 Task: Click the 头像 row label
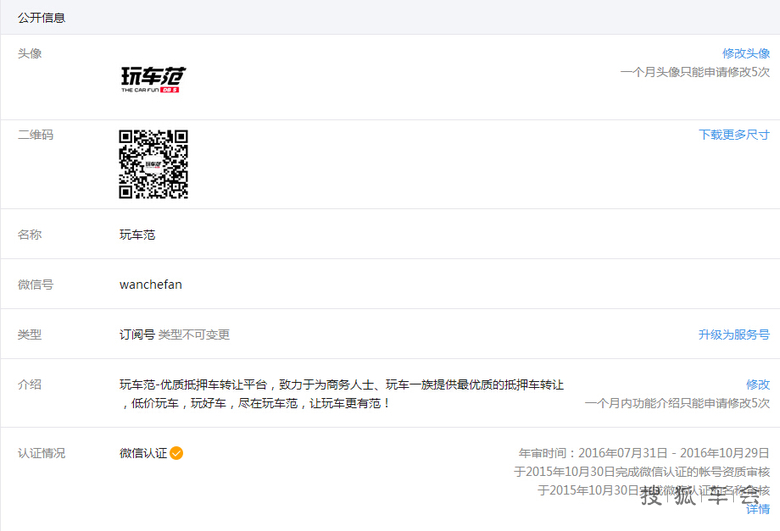point(30,53)
